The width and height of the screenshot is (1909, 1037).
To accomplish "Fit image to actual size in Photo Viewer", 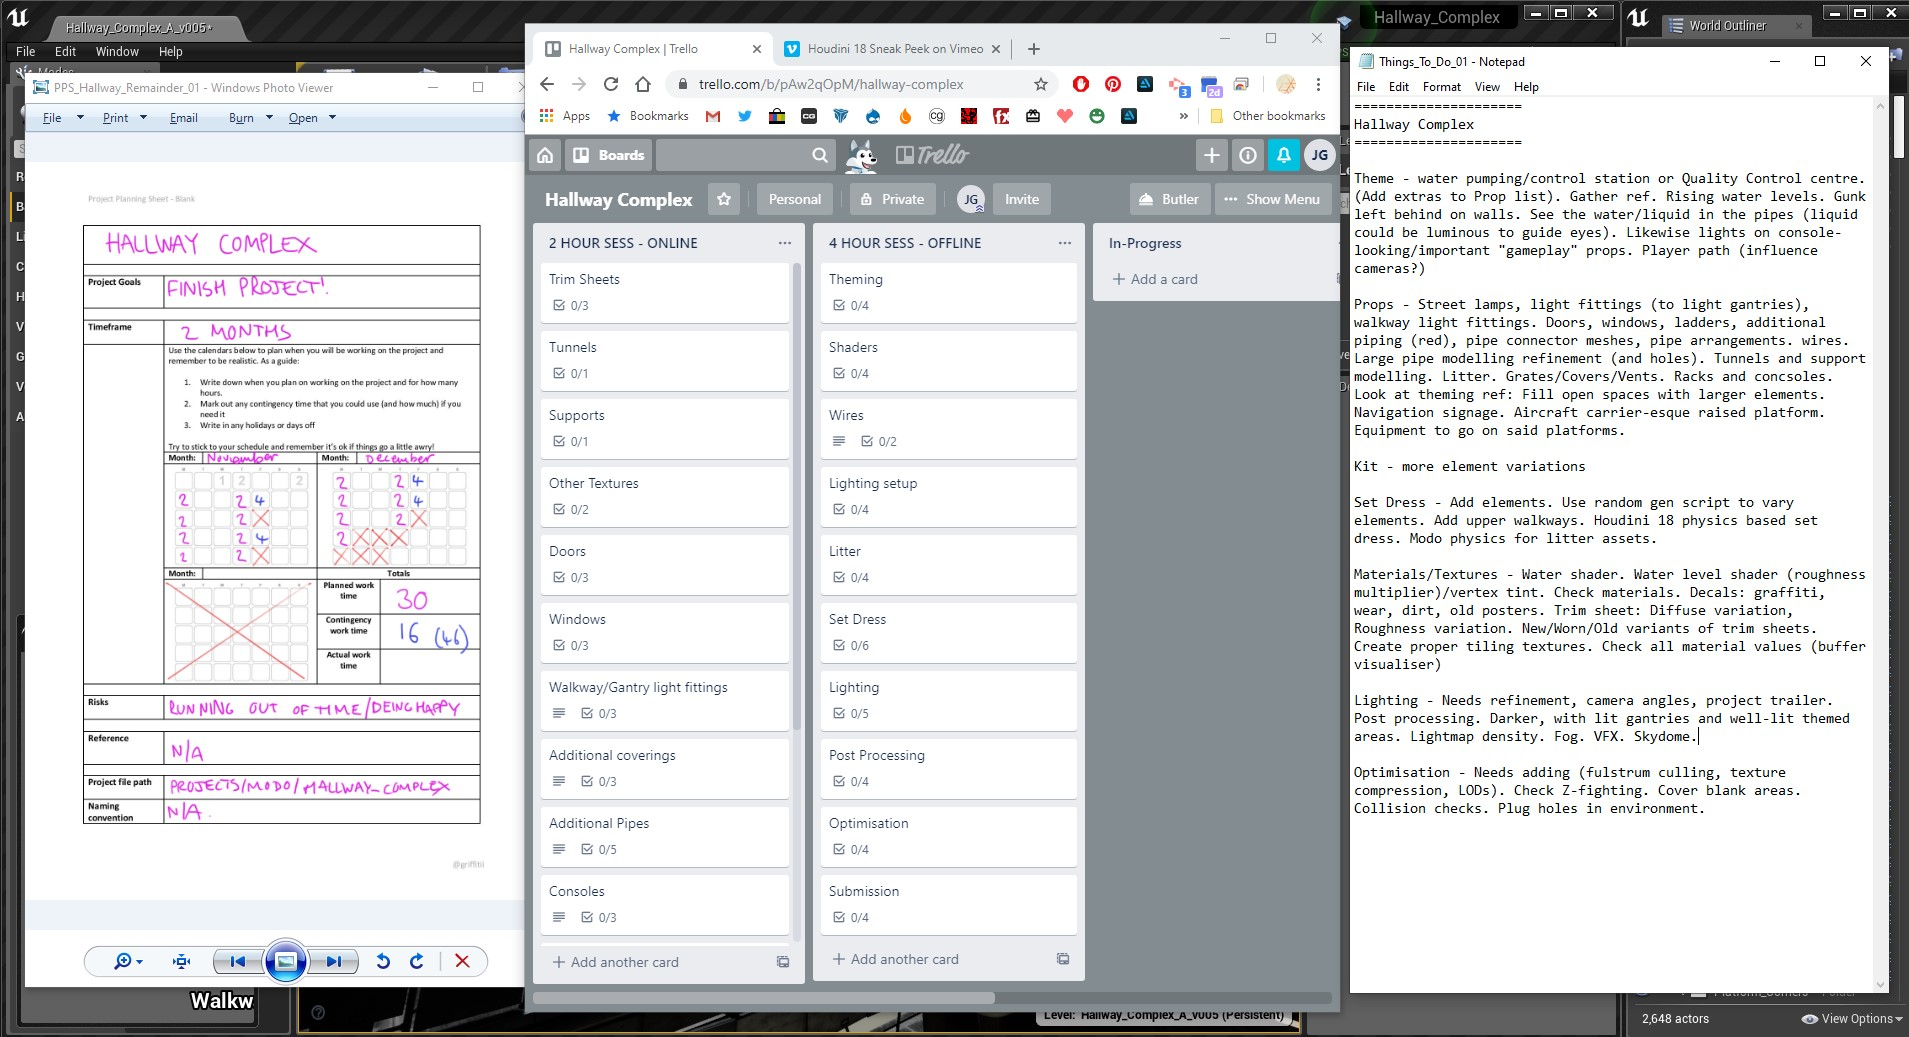I will click(181, 961).
